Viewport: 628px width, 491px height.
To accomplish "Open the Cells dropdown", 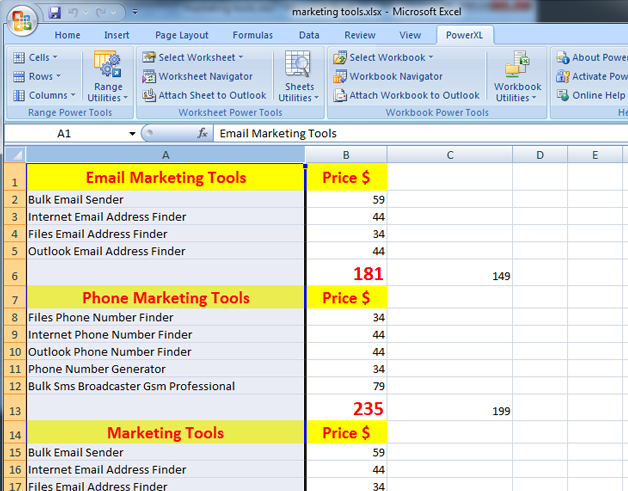I will pos(35,57).
